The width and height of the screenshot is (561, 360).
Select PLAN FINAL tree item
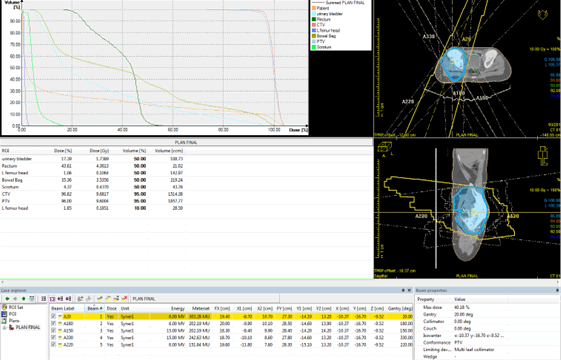(x=28, y=327)
